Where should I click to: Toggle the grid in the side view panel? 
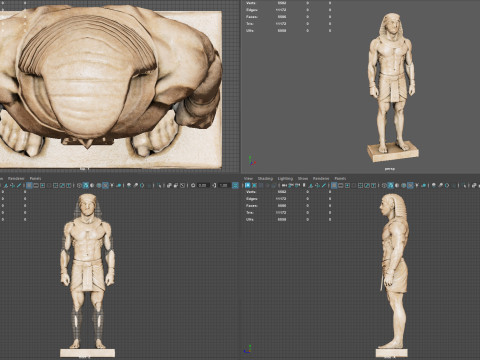(334, 185)
